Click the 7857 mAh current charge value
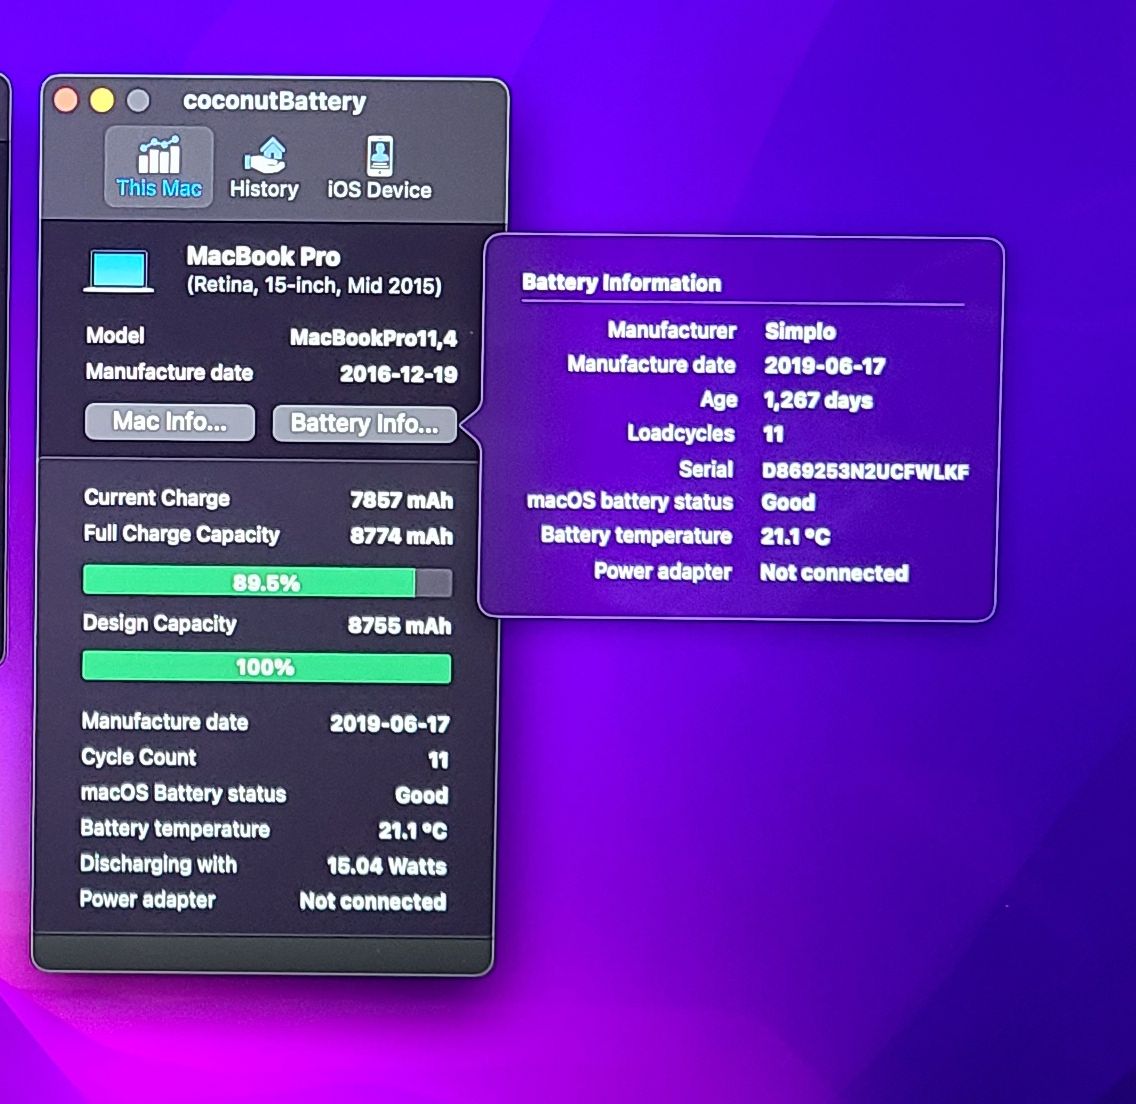The height and width of the screenshot is (1104, 1136). pyautogui.click(x=401, y=500)
